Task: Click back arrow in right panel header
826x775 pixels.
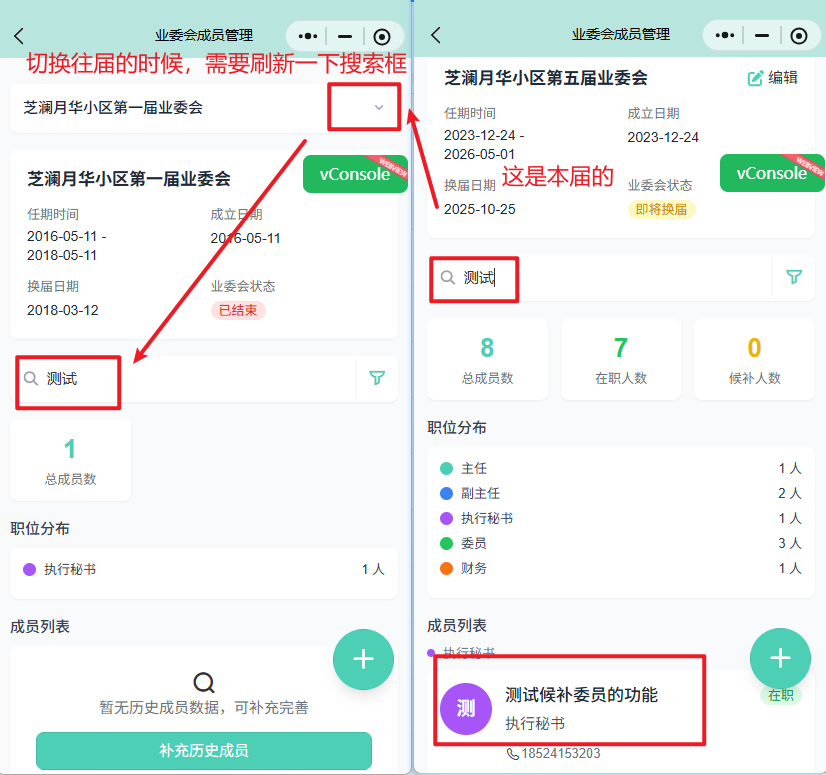Action: tap(436, 35)
